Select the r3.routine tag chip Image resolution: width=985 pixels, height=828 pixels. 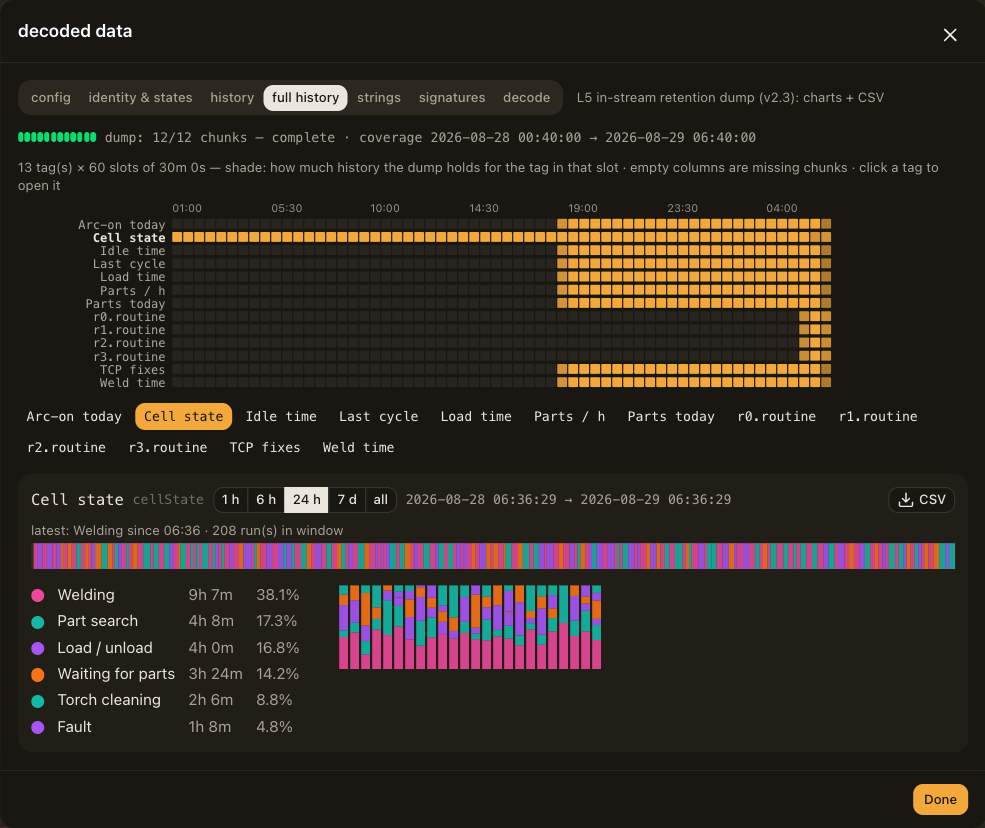click(x=168, y=447)
